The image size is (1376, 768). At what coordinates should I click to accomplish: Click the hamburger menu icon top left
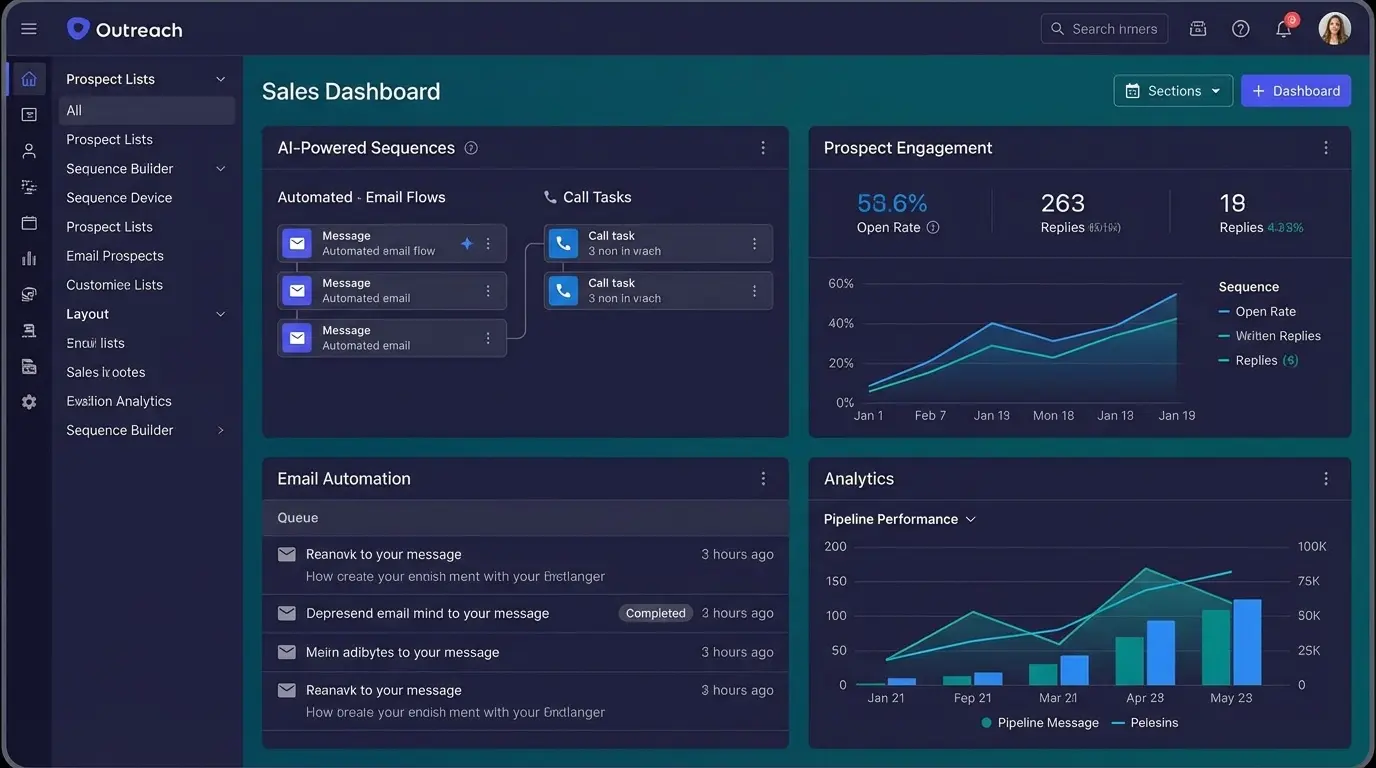28,27
